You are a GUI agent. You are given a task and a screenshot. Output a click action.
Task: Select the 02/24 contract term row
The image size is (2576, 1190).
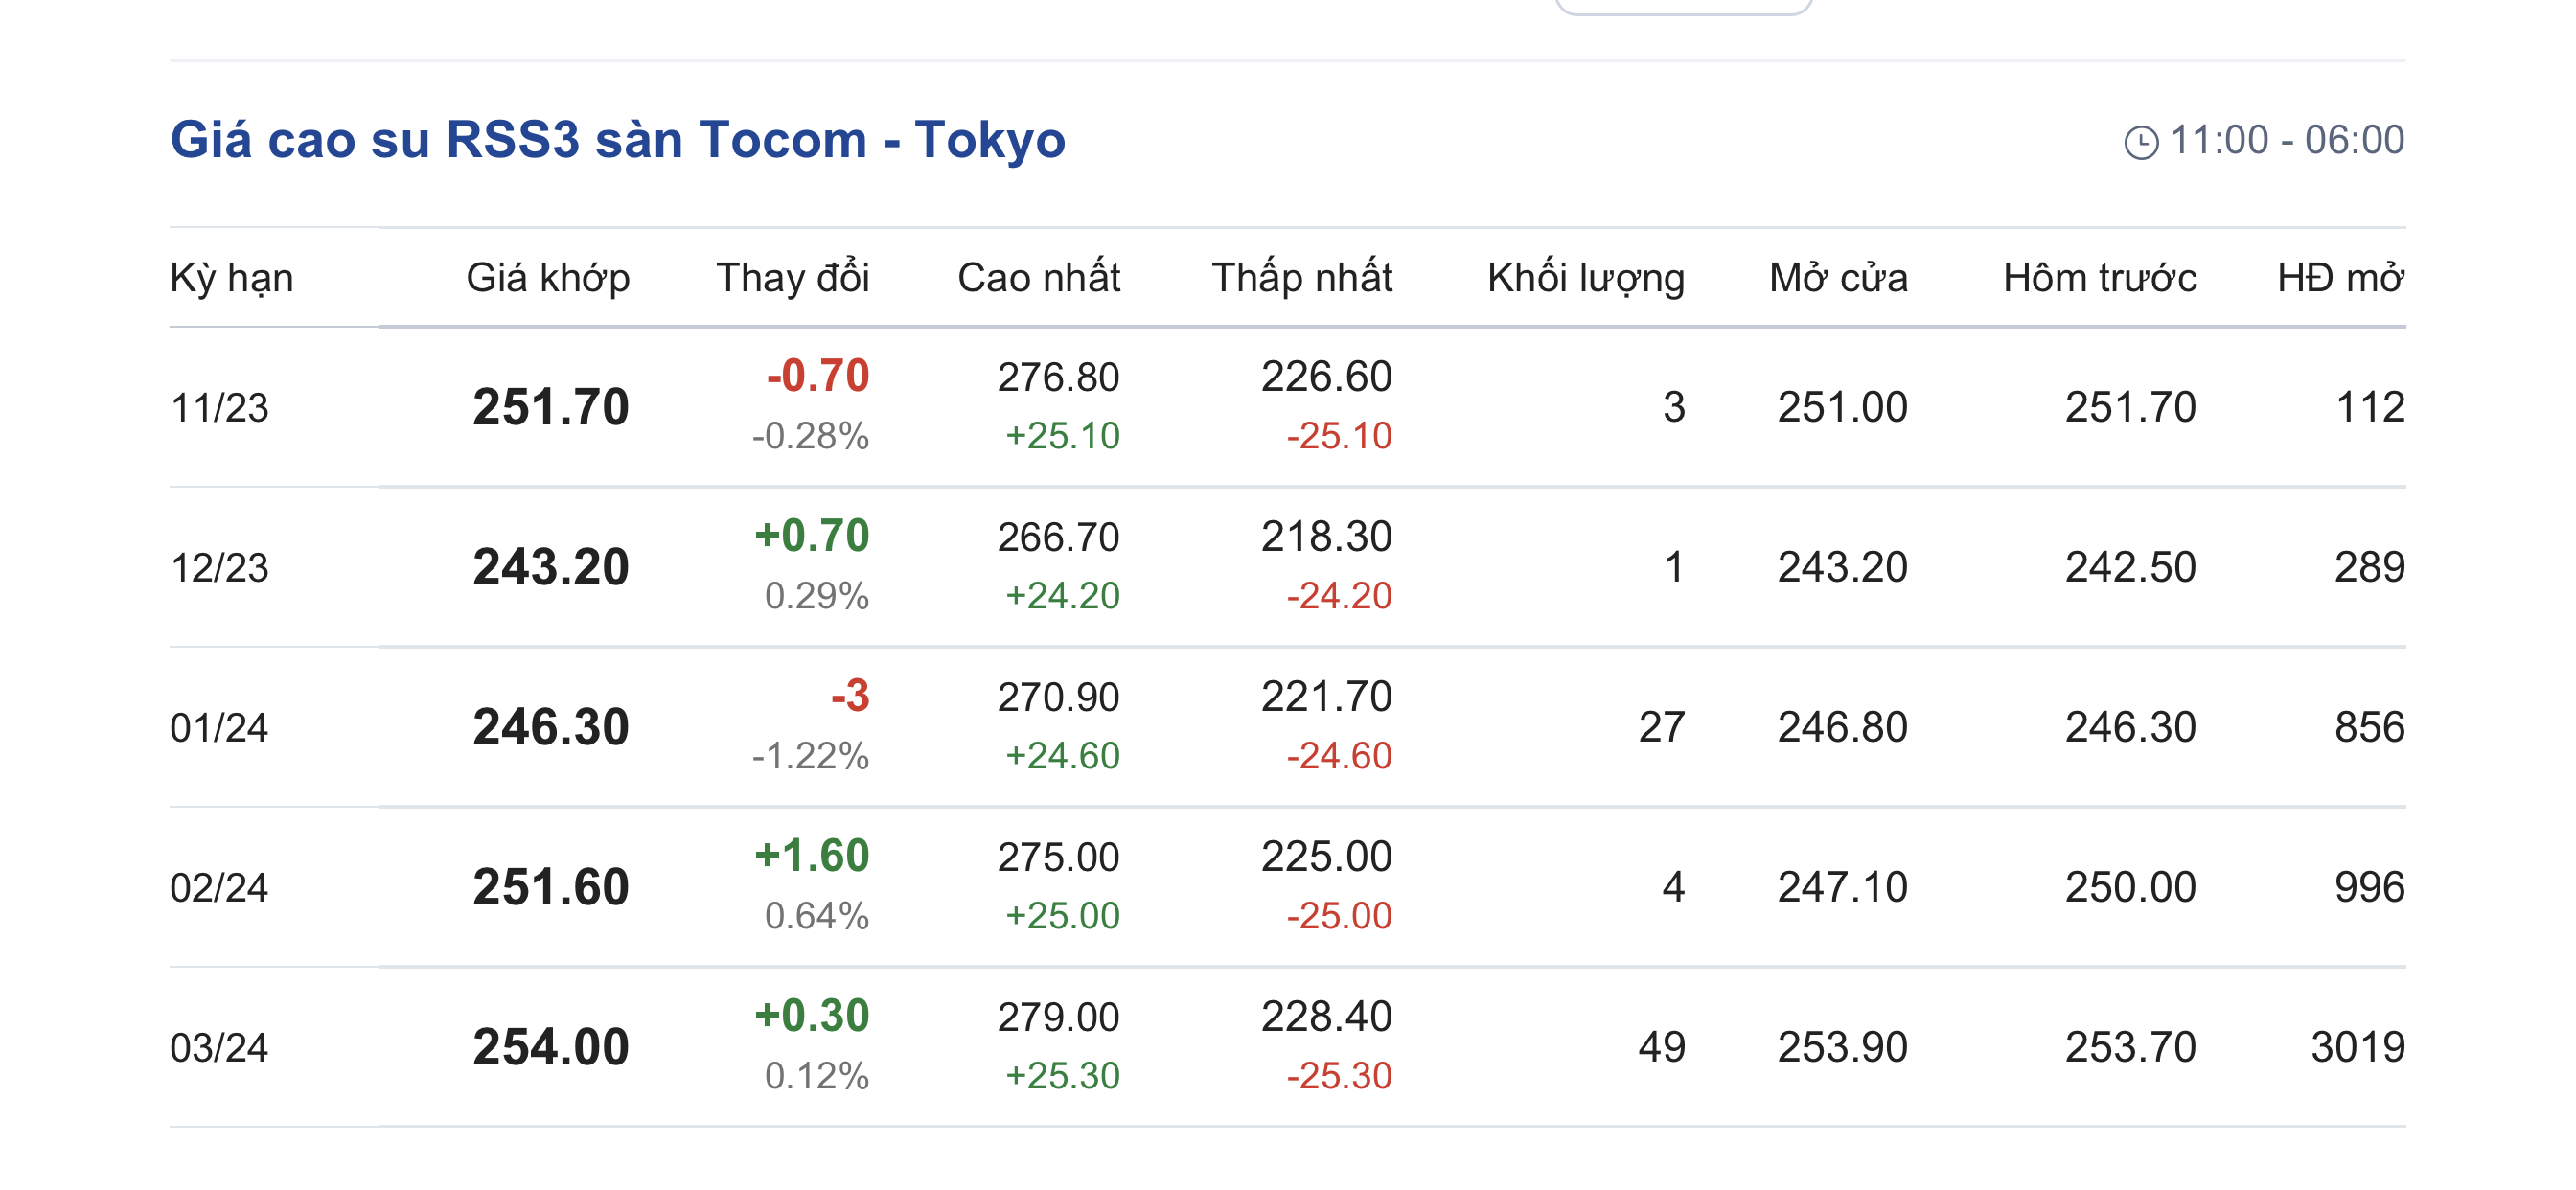pos(220,888)
